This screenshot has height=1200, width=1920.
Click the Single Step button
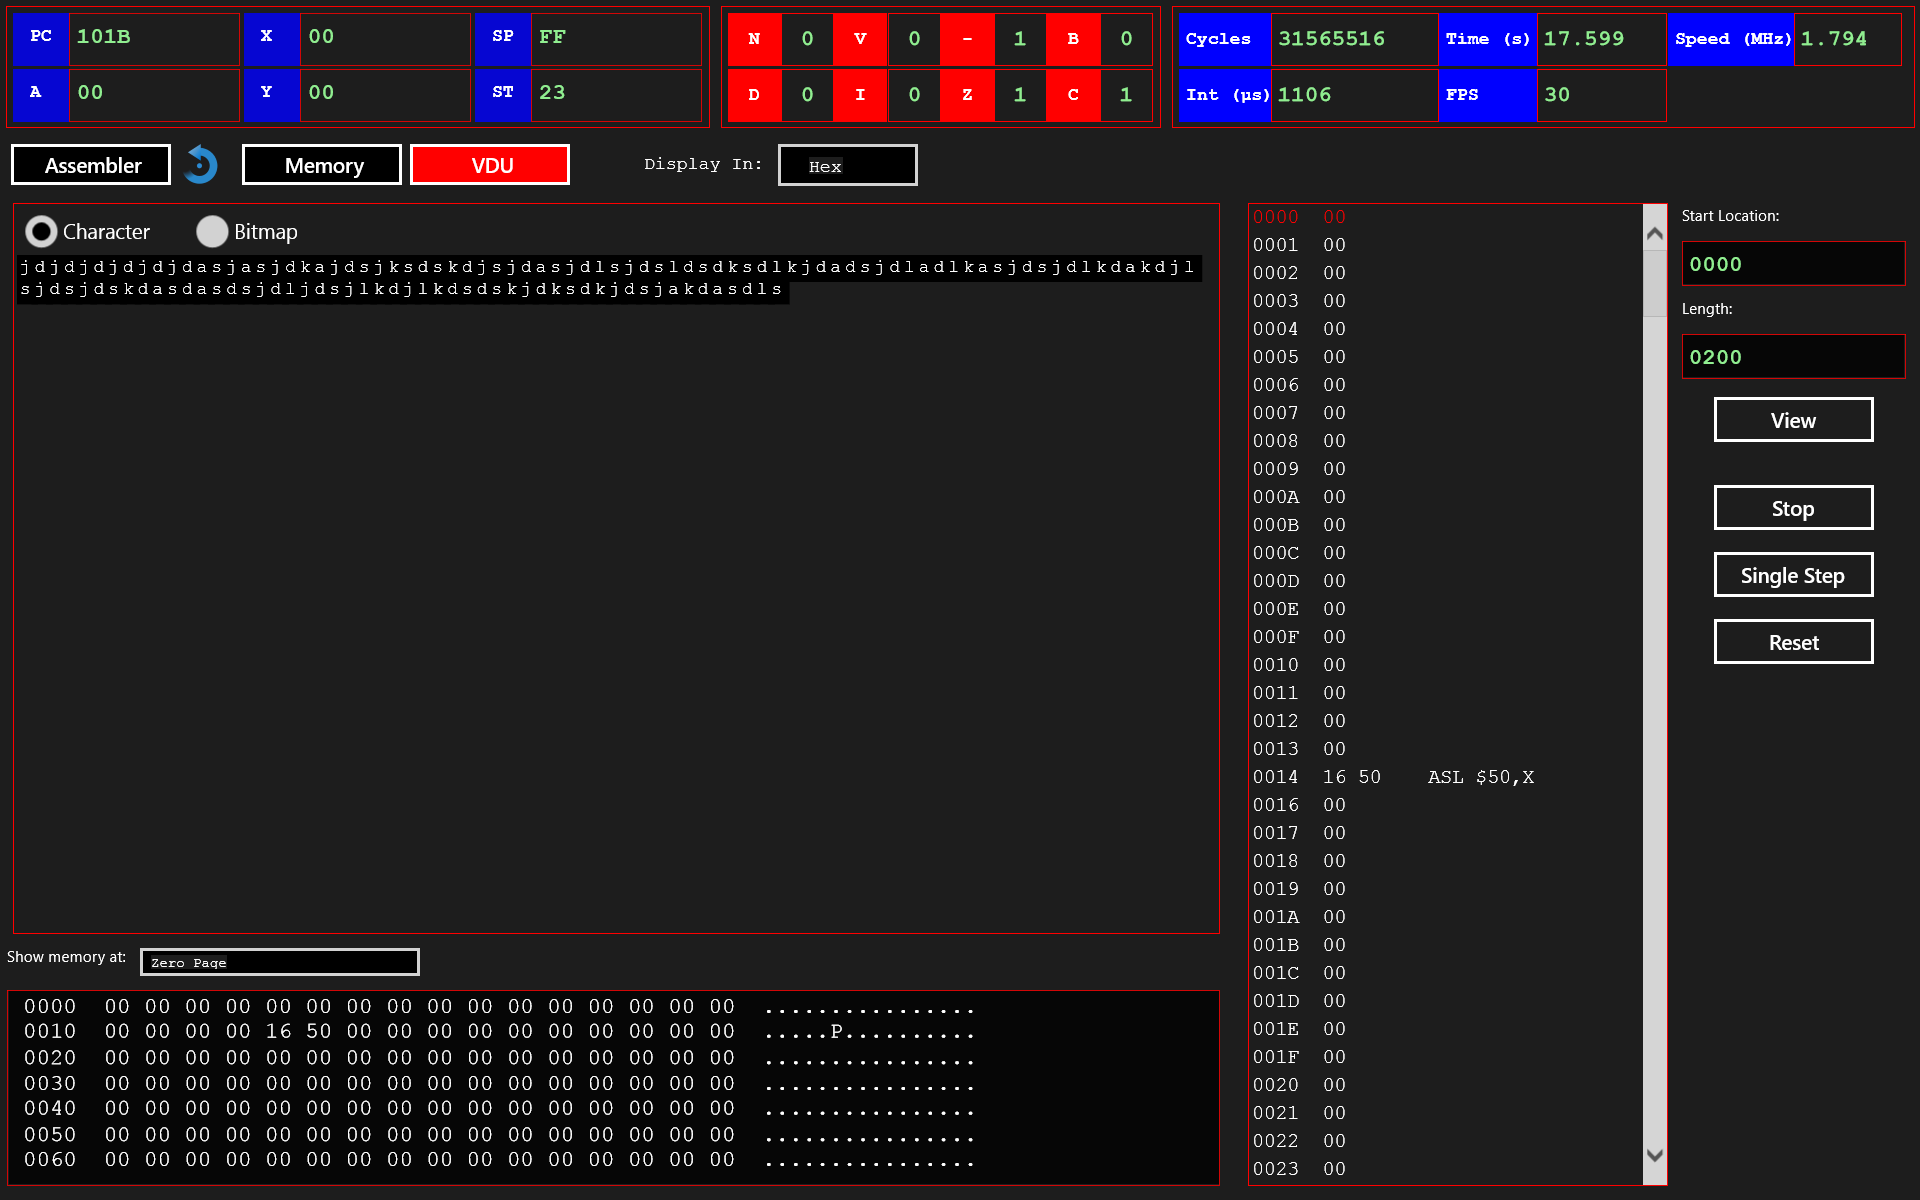[x=1792, y=576]
